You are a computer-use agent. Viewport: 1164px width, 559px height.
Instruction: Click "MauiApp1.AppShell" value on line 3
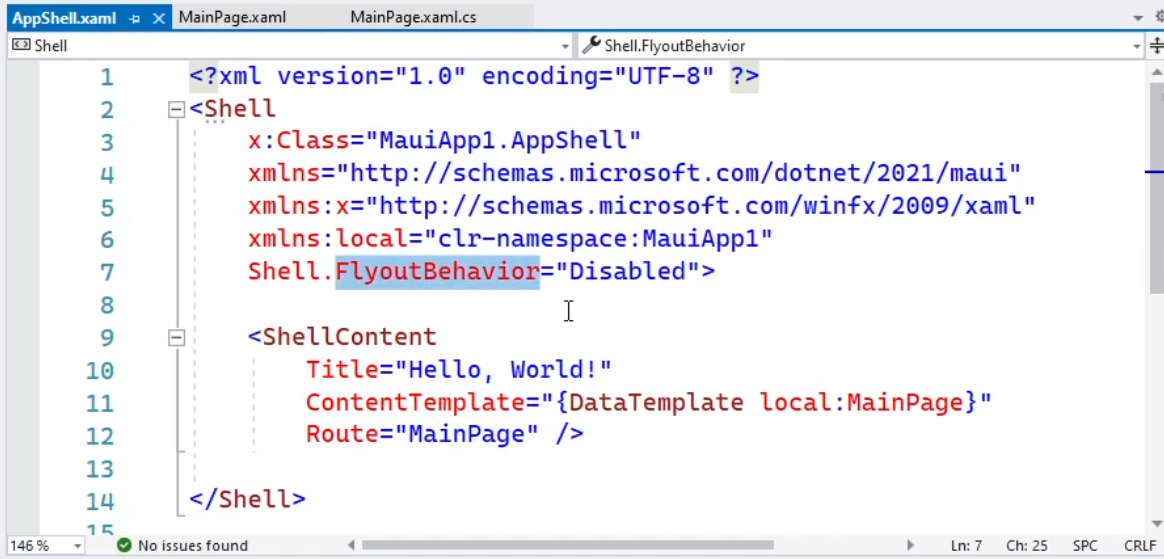503,140
